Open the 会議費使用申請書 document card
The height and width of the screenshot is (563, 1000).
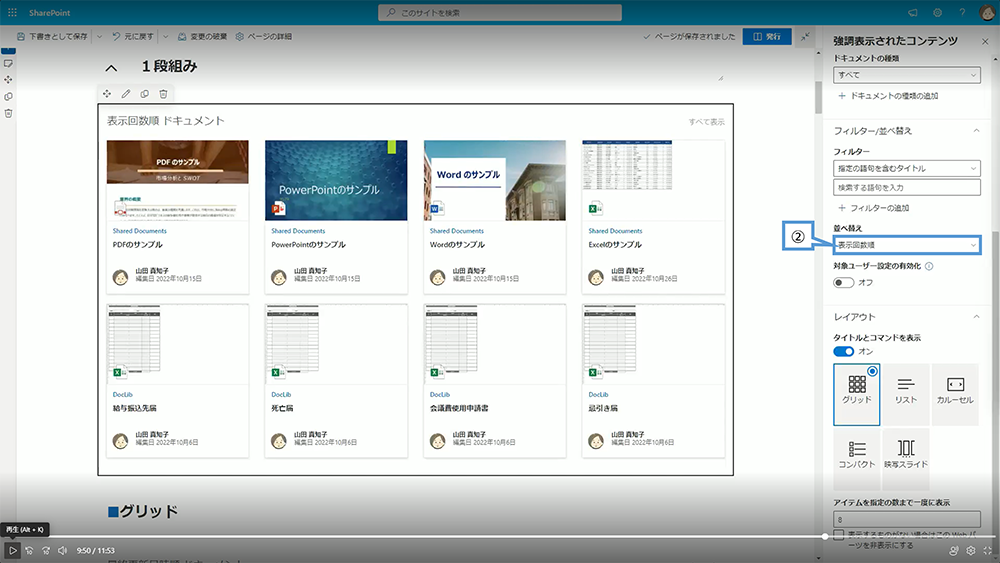pos(494,381)
